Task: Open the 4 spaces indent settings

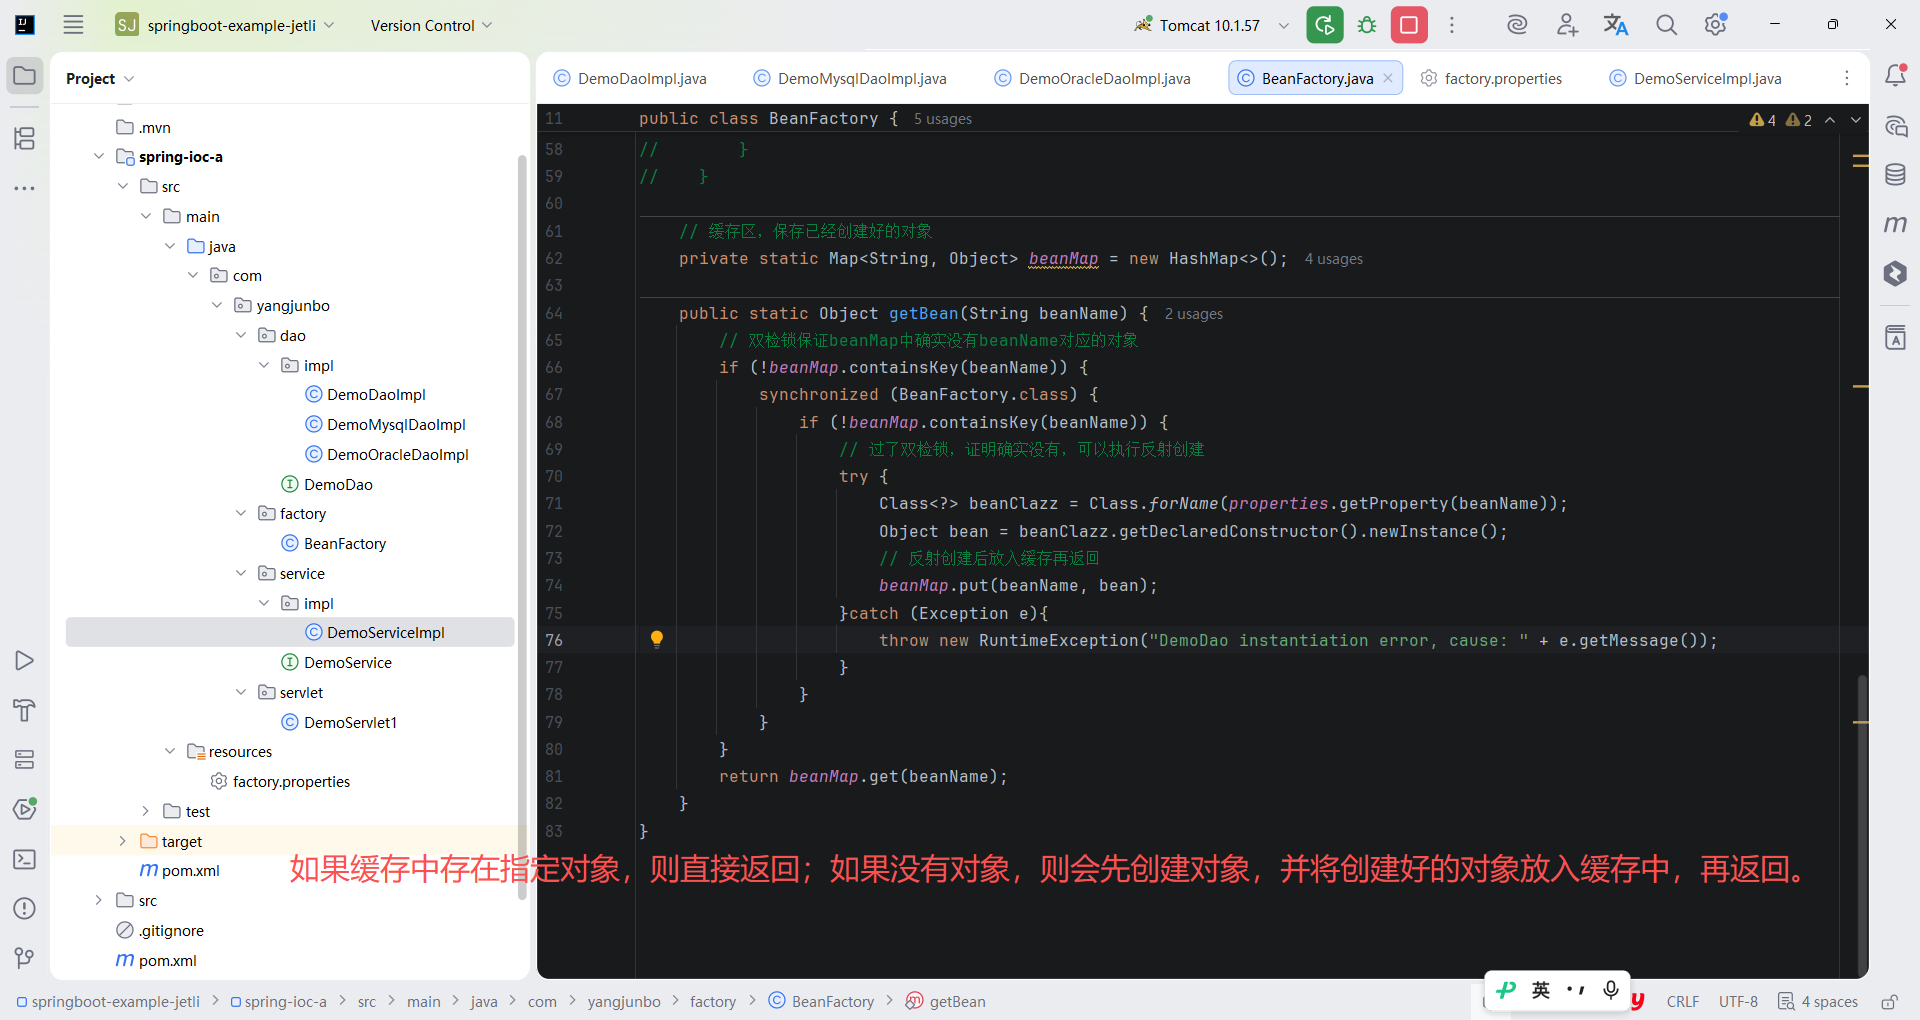Action: tap(1818, 1002)
